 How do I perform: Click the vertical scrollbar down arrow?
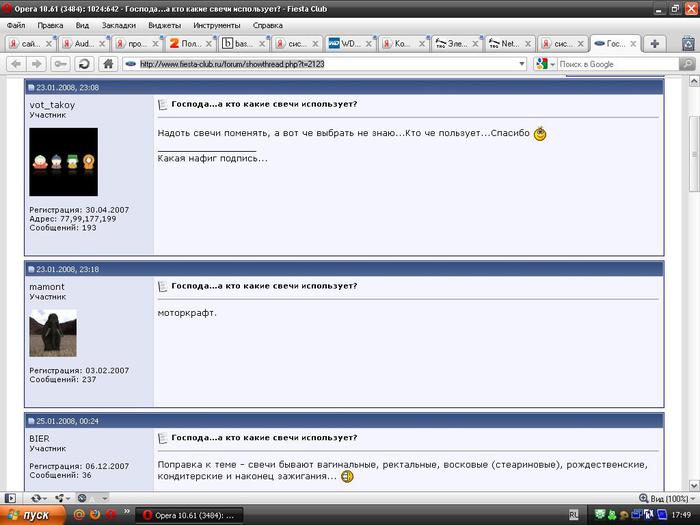tap(694, 485)
